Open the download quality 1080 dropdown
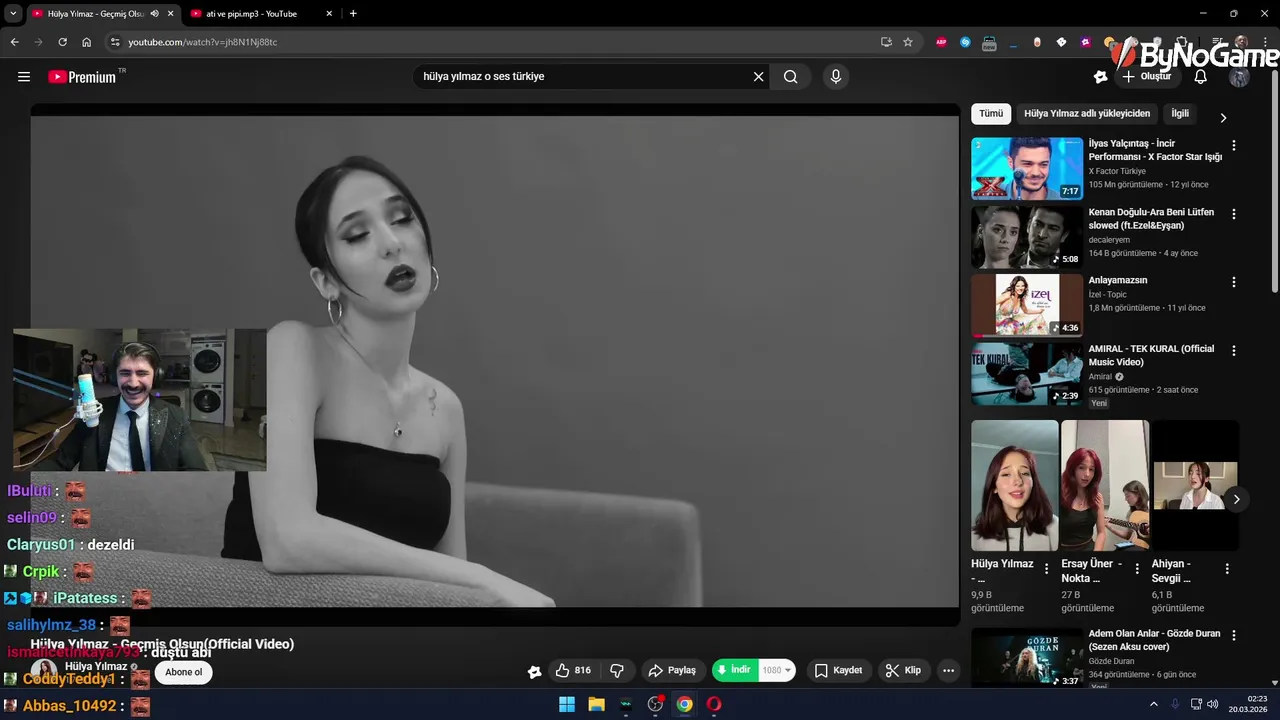 [776, 670]
